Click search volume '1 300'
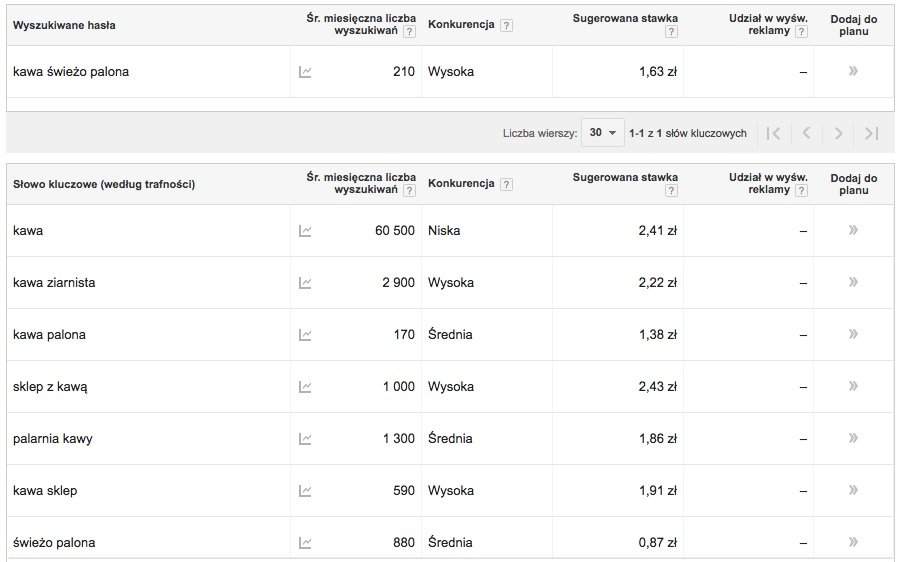Image resolution: width=899 pixels, height=562 pixels. coord(398,439)
